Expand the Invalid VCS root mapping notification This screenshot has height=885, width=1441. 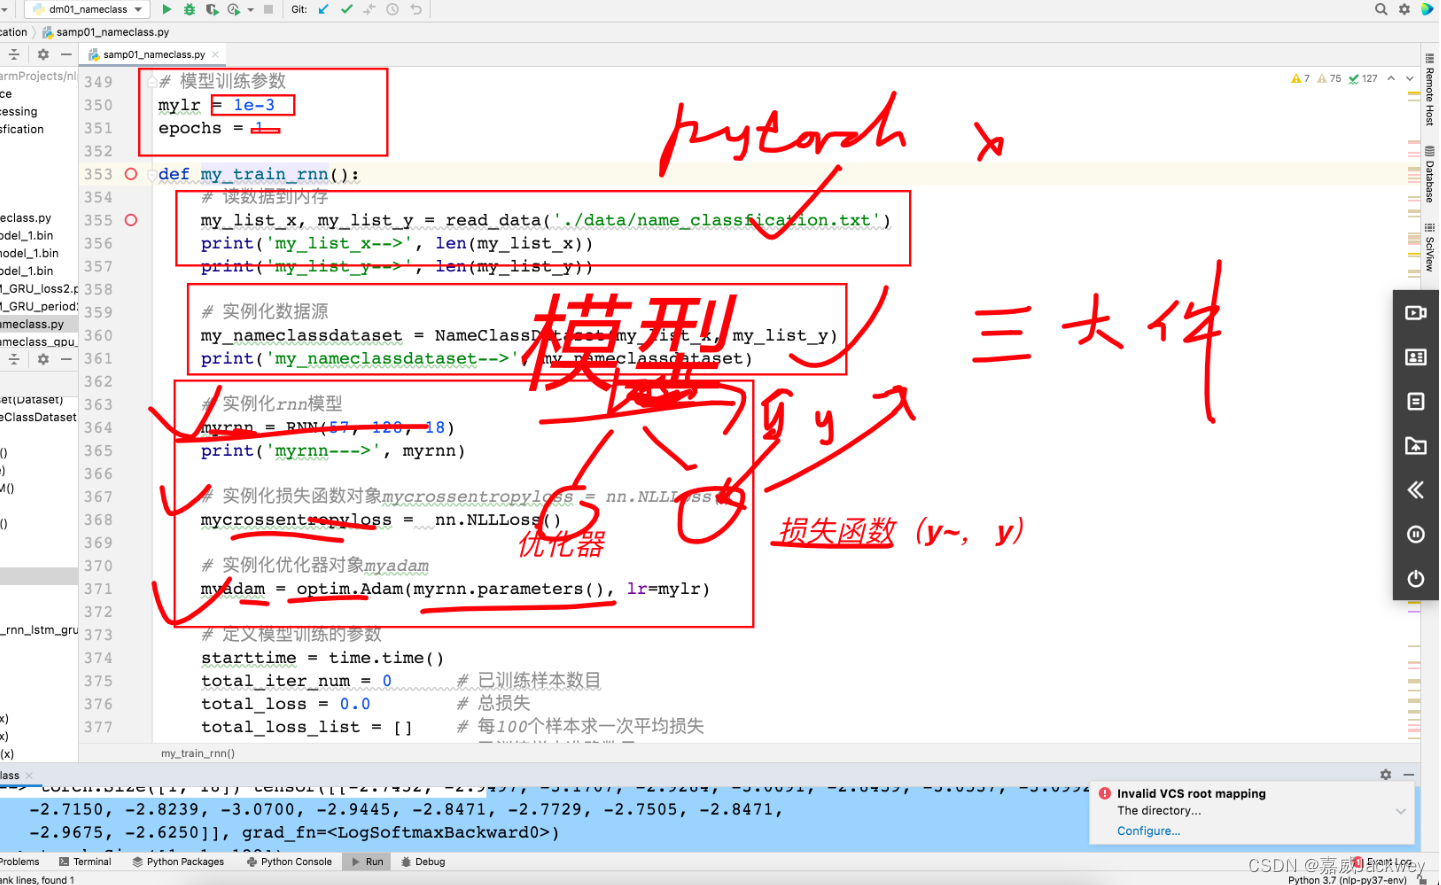(1401, 811)
